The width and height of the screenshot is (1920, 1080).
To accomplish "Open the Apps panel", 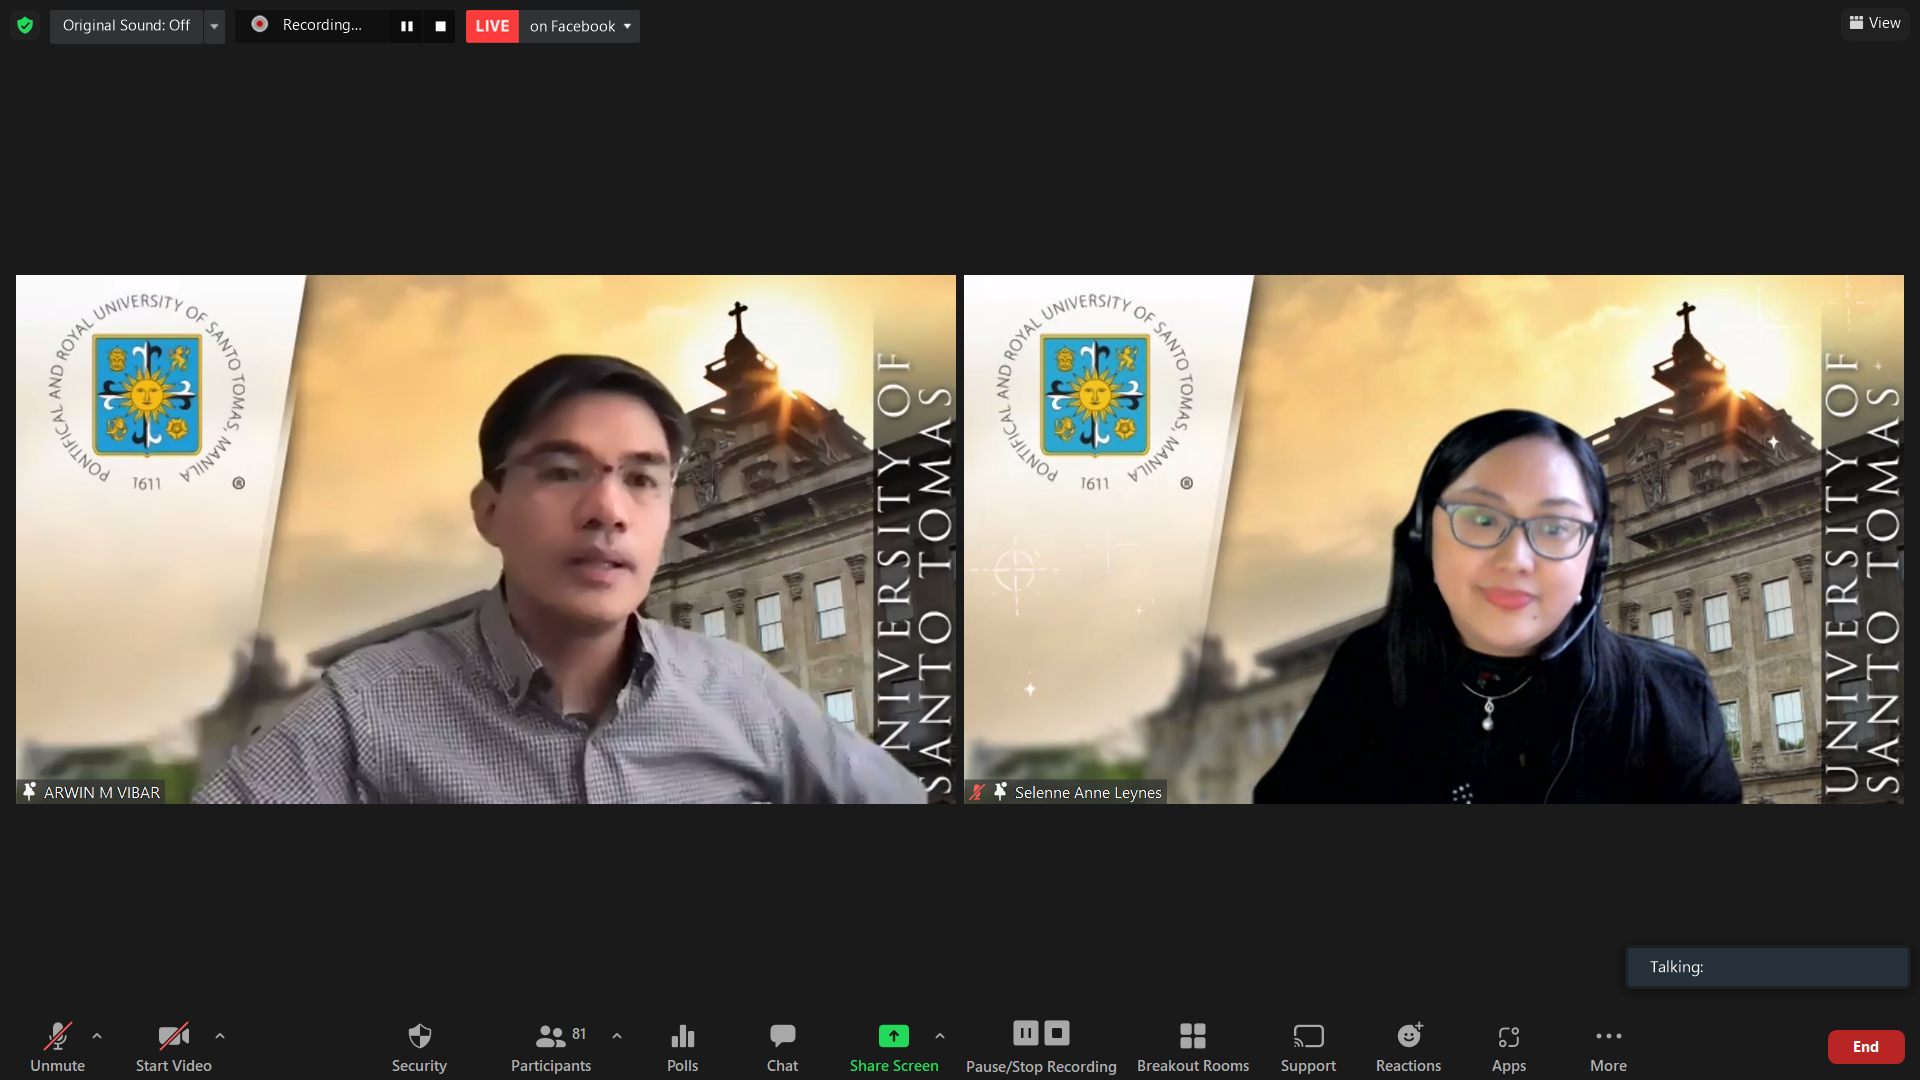I will (1508, 1037).
